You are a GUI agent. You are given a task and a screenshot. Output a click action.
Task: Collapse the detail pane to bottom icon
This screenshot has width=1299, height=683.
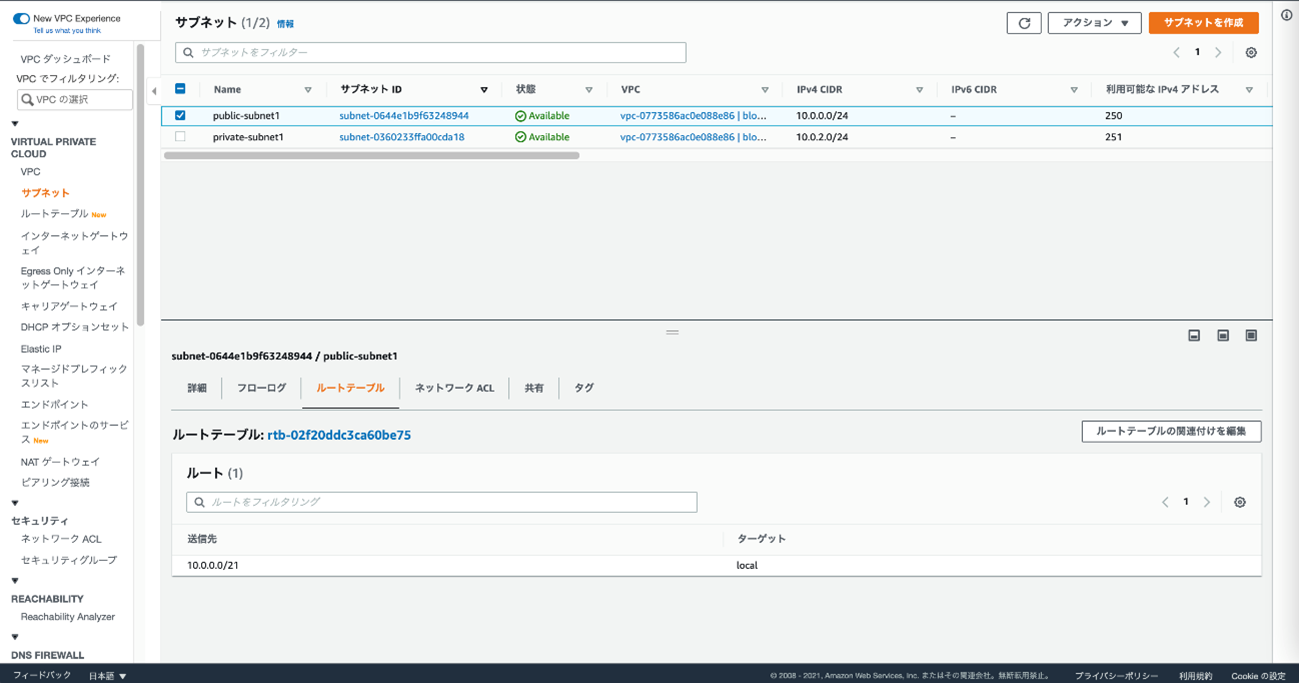(1194, 336)
